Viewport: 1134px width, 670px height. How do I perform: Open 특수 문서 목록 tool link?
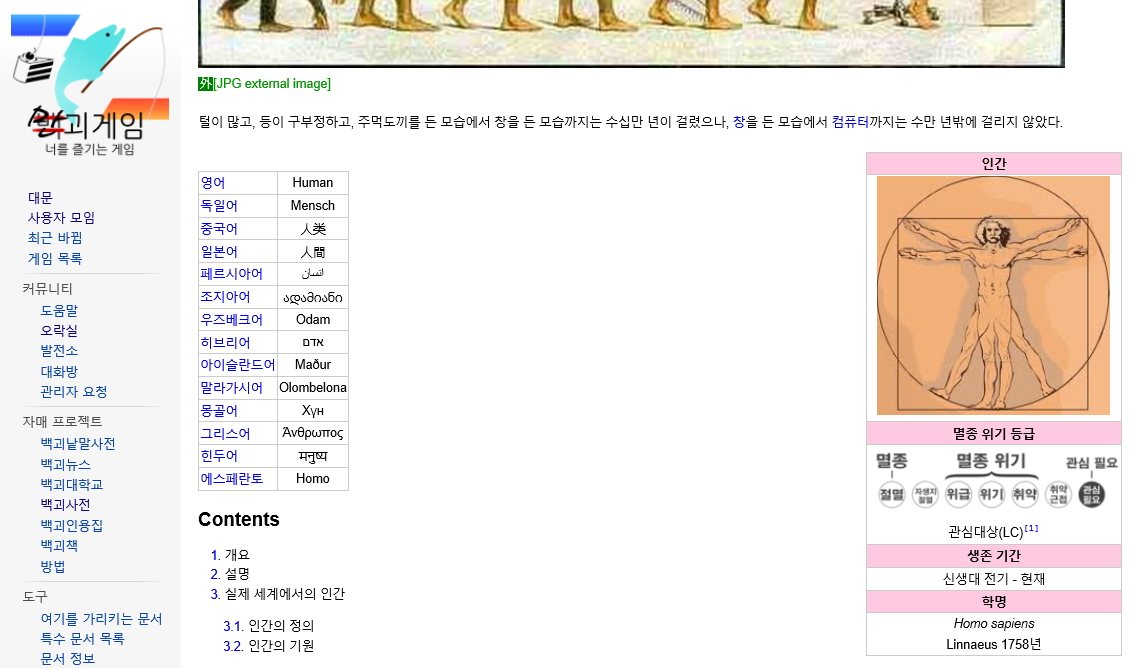[x=82, y=639]
